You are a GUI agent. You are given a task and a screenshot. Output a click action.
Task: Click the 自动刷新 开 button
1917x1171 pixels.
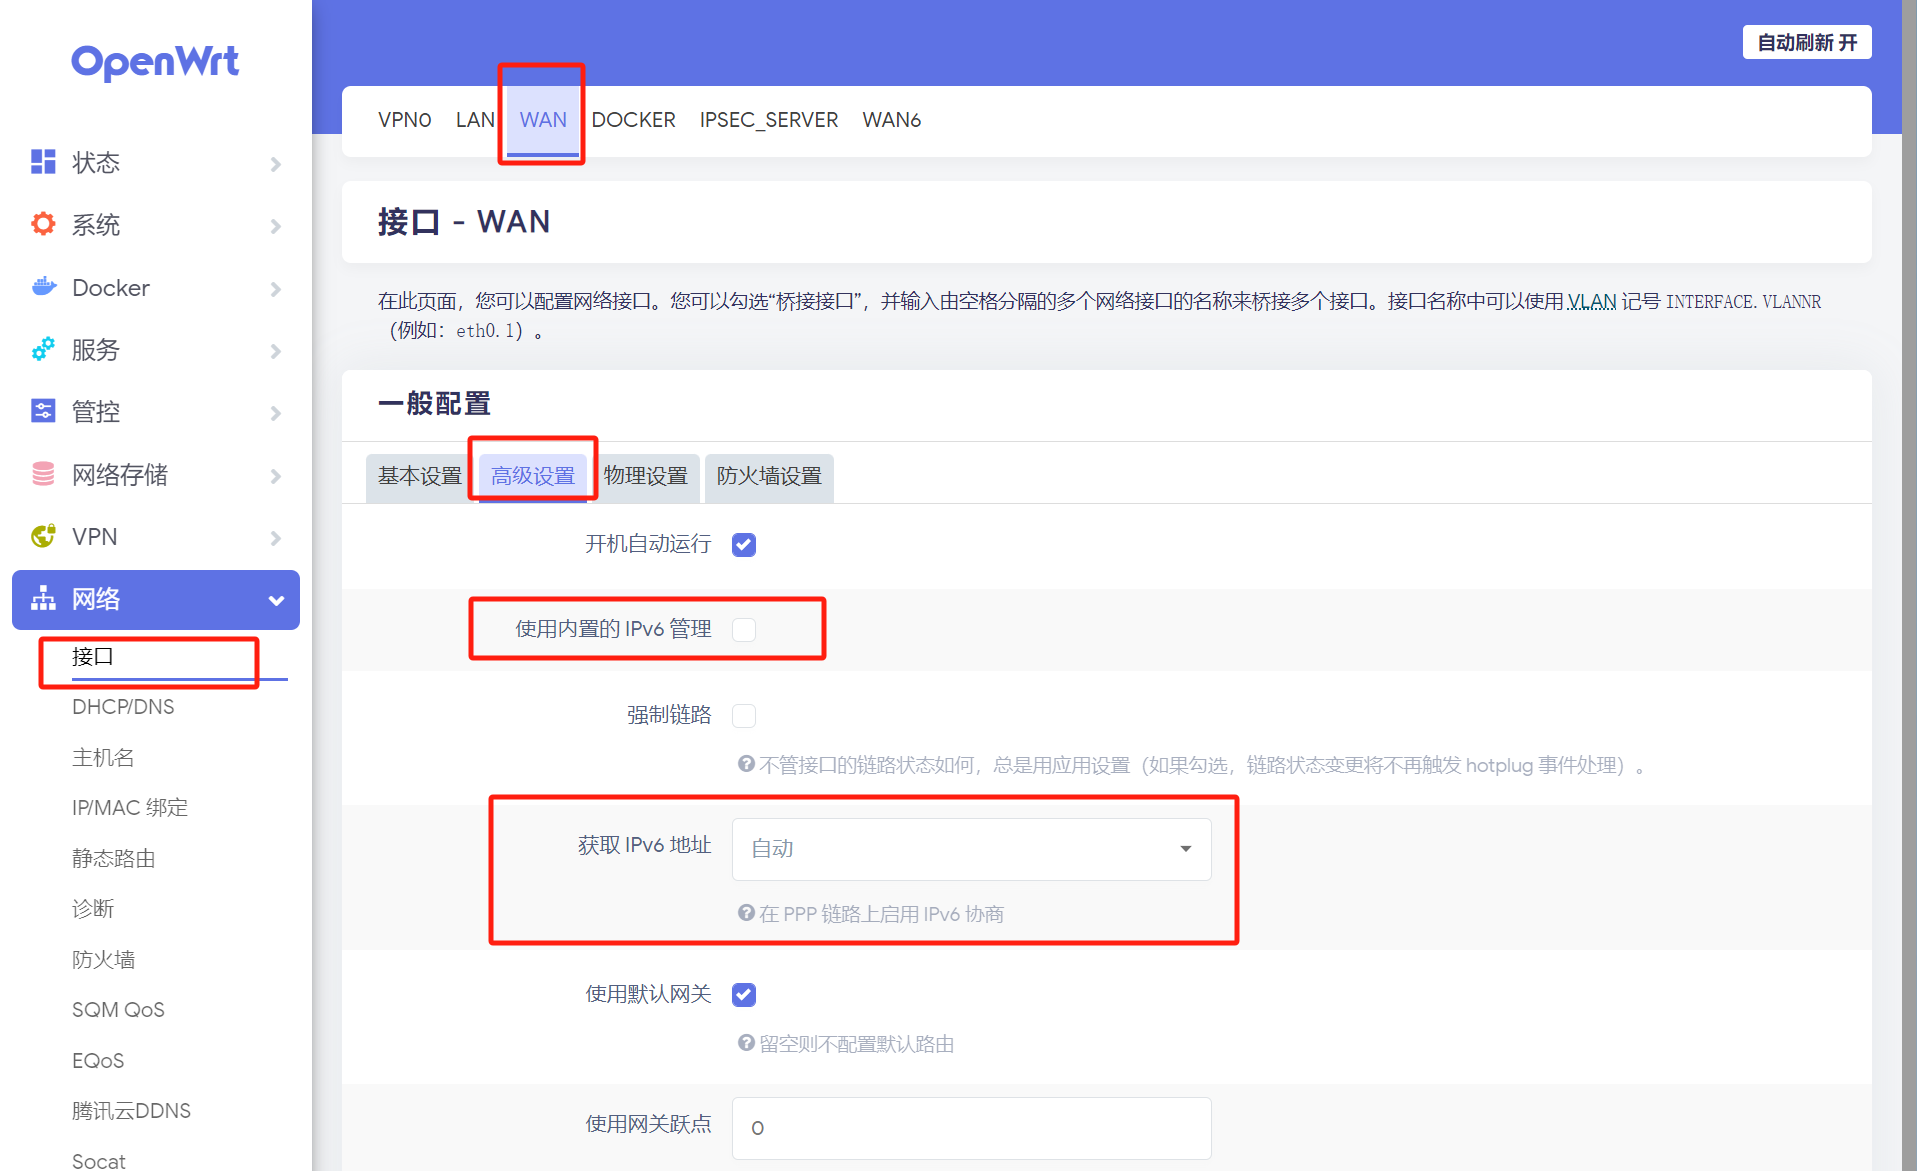click(1806, 43)
